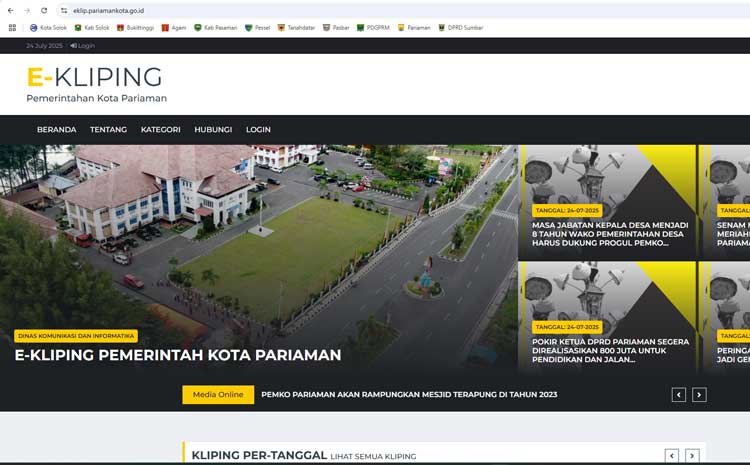The image size is (750, 465).
Task: Open site information icon beside the URL
Action: point(64,11)
